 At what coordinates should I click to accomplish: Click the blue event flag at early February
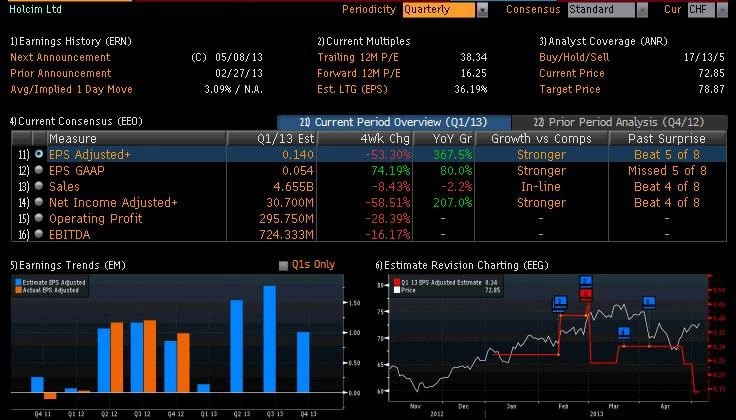coord(560,303)
